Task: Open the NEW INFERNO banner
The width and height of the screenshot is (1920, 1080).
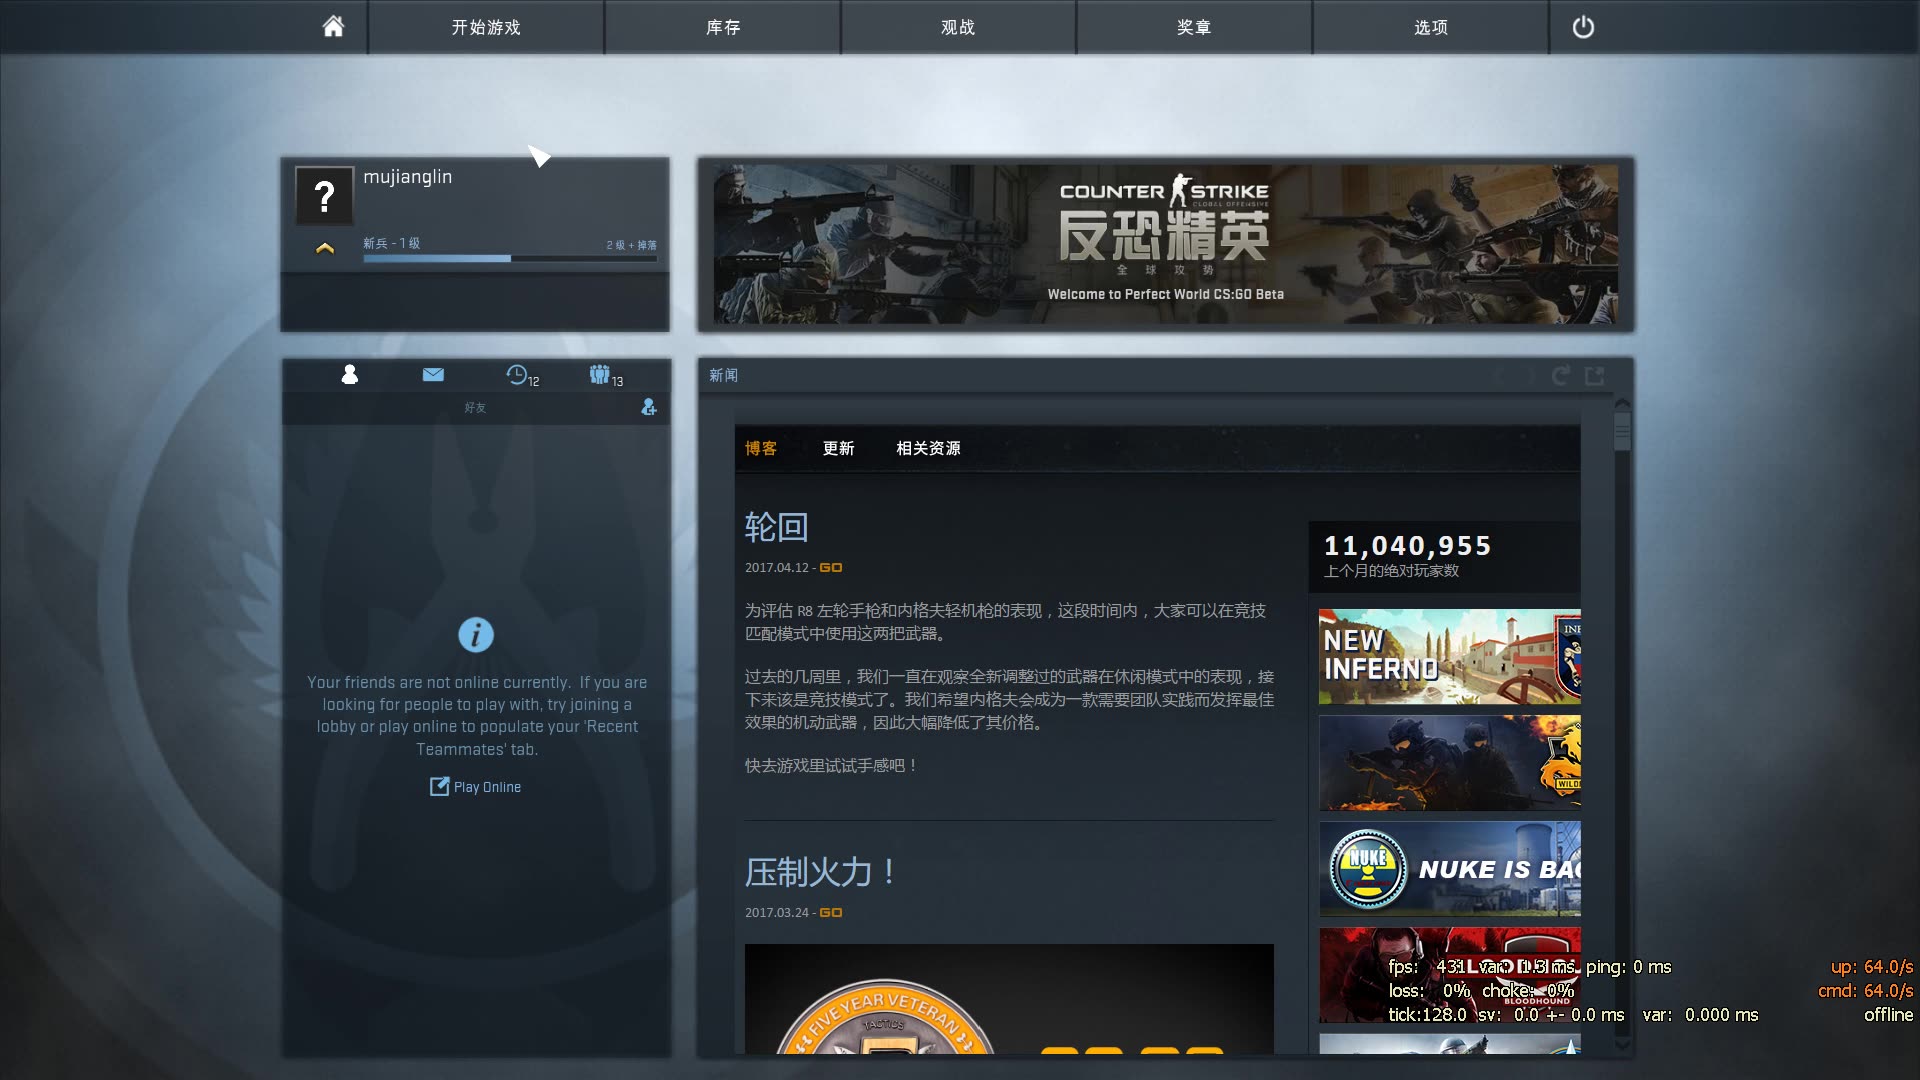Action: 1449,657
